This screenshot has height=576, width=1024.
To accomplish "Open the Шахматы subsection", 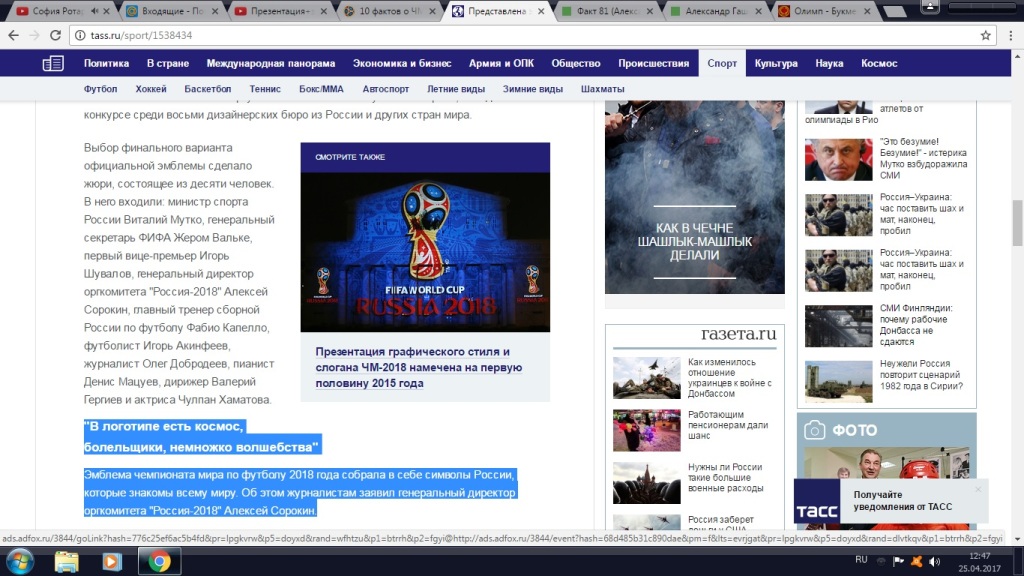I will (x=603, y=89).
